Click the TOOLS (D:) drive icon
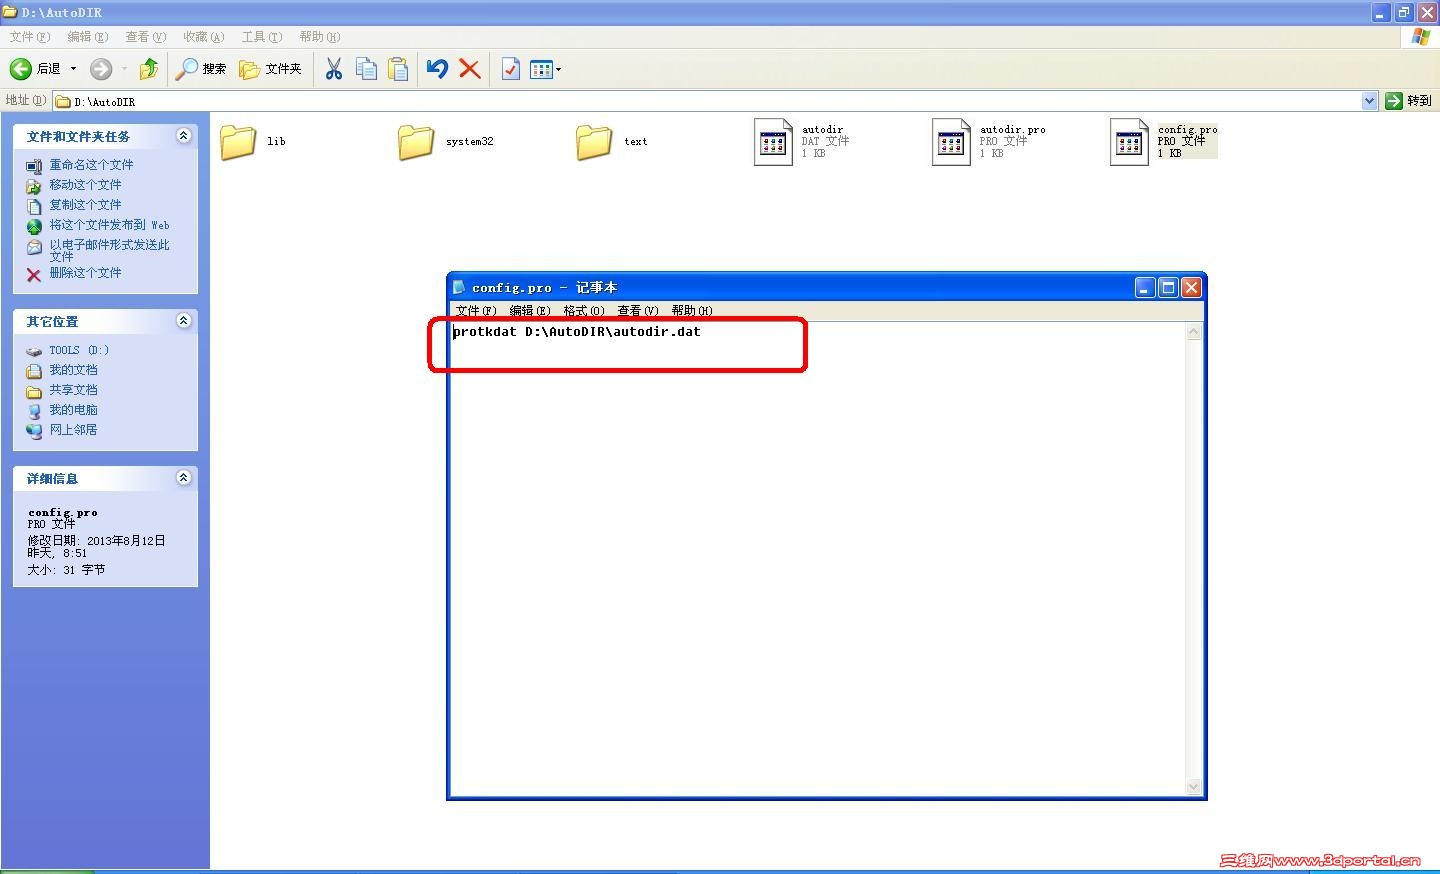The image size is (1440, 874). tap(34, 351)
